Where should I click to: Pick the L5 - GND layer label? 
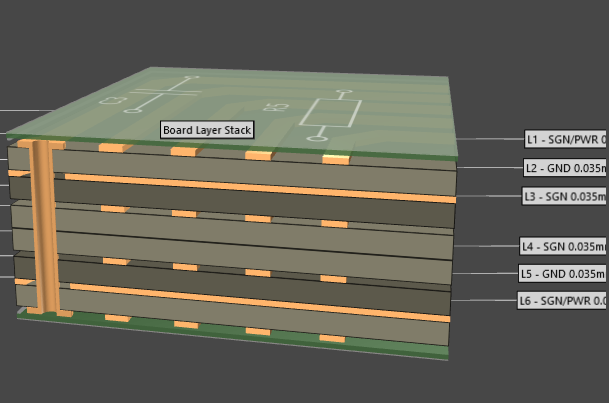pyautogui.click(x=563, y=273)
